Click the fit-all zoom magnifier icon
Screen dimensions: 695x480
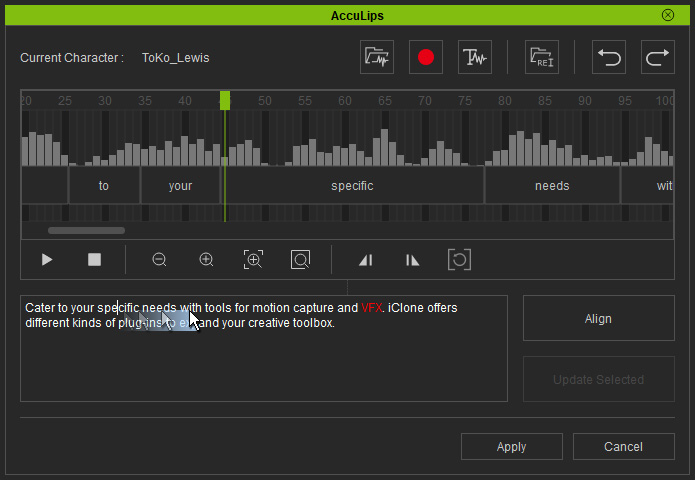(300, 260)
